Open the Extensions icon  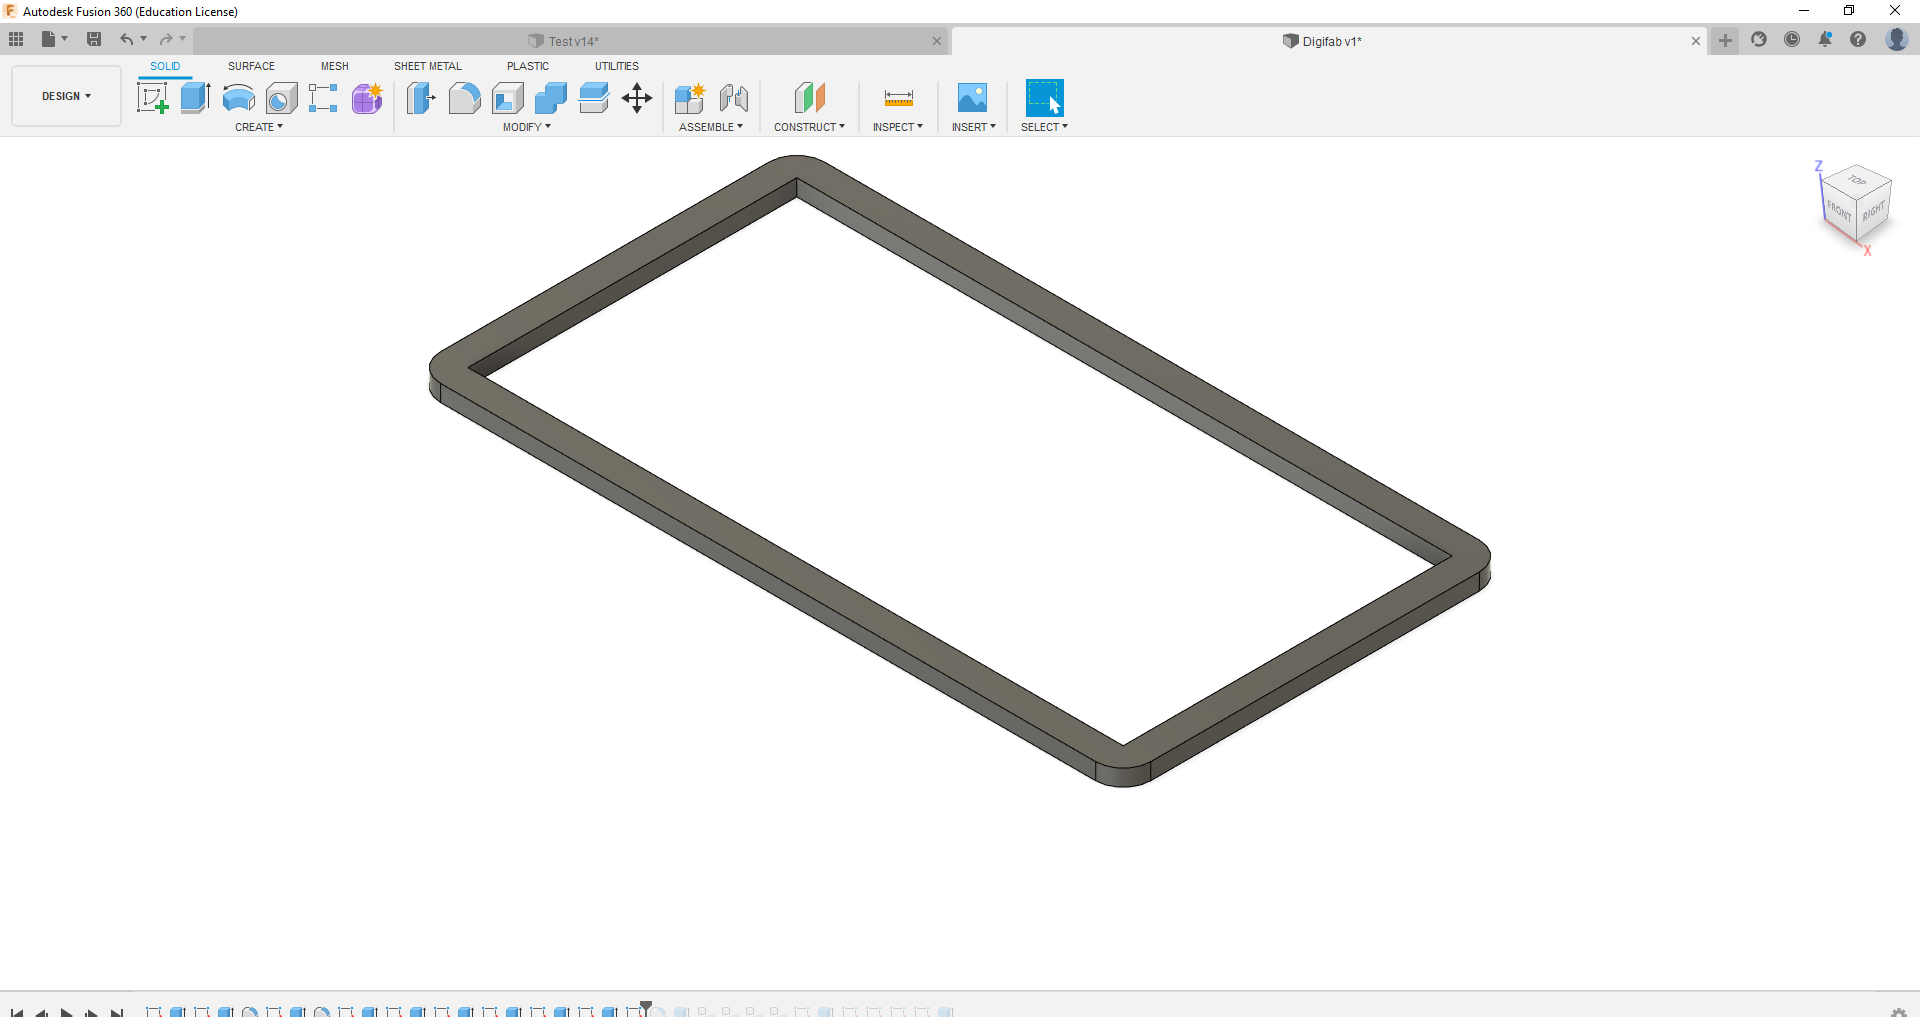(1759, 40)
